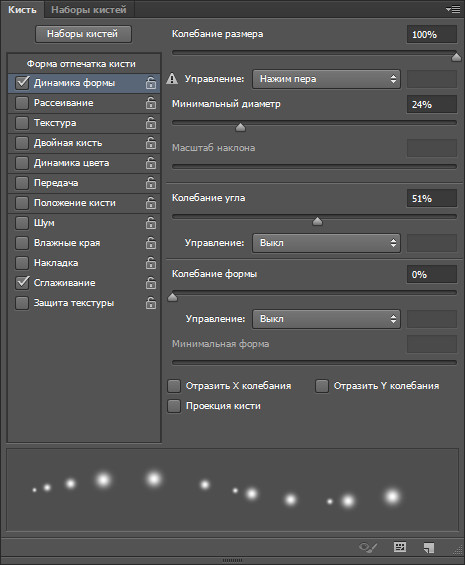Click the warning triangle near Управление

tap(172, 79)
